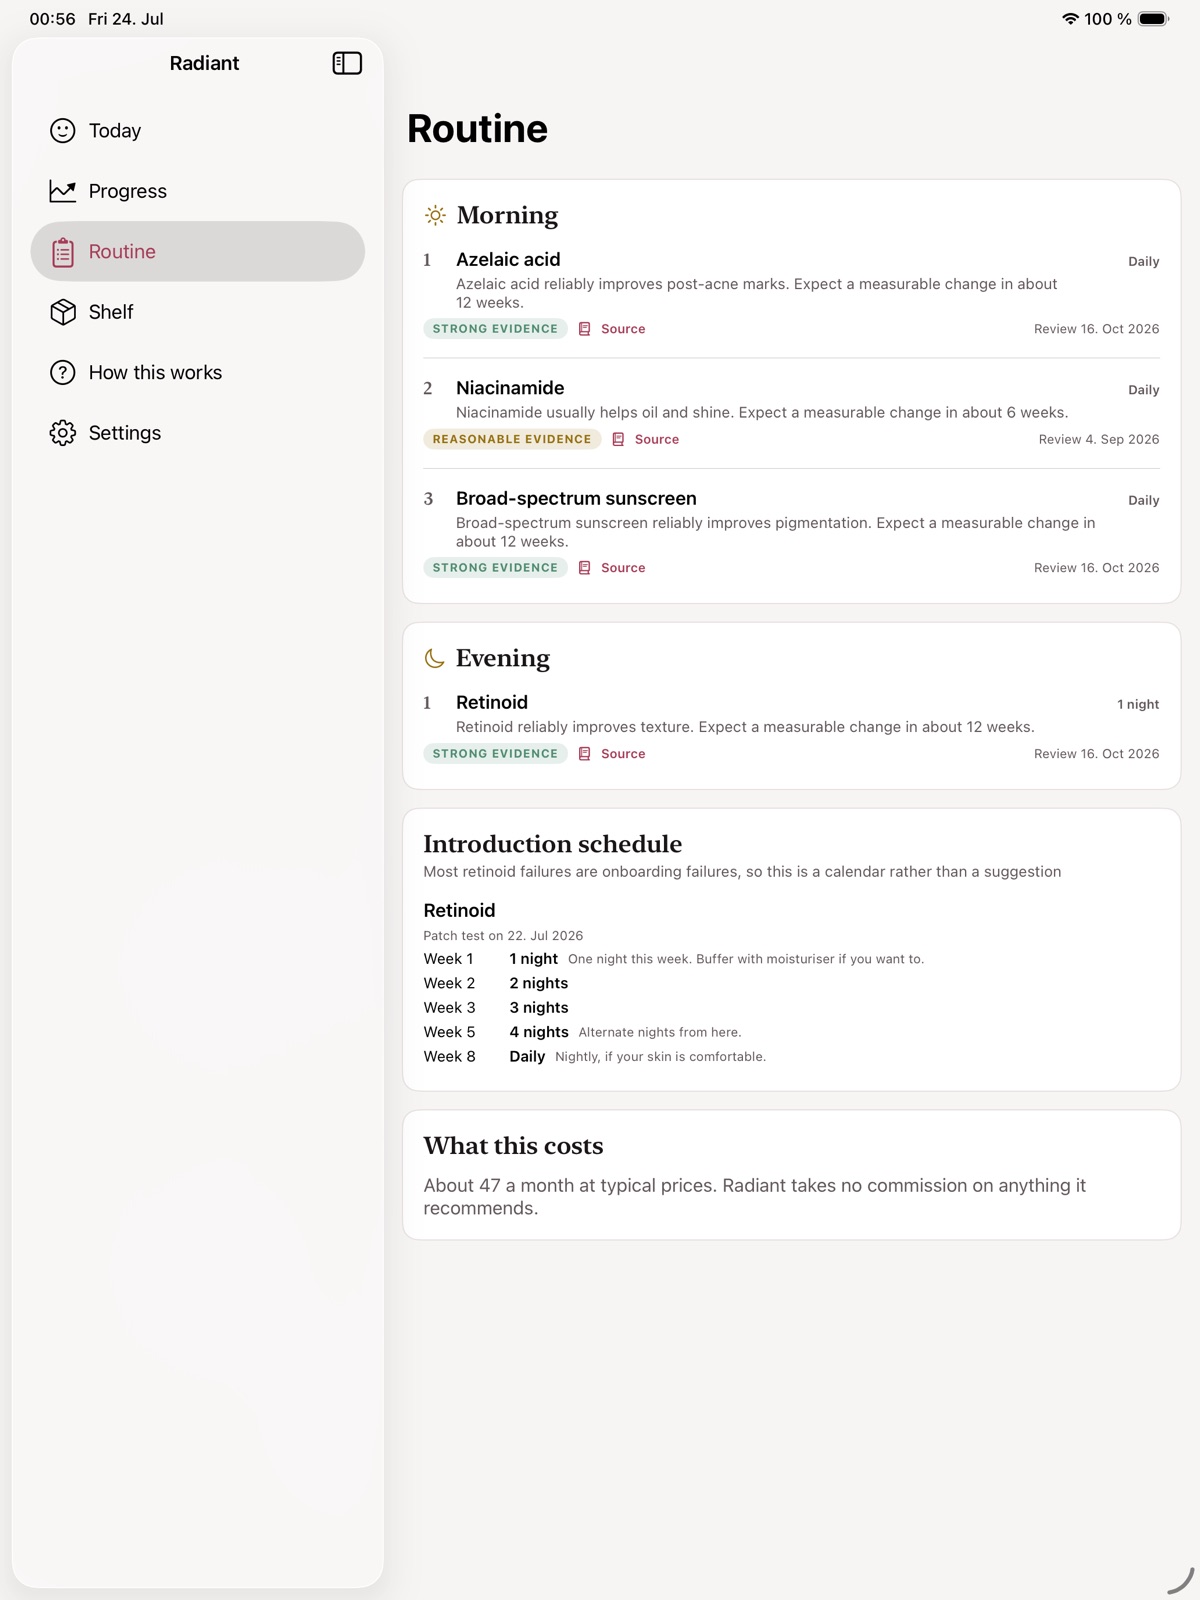The width and height of the screenshot is (1200, 1600).
Task: Click the moon icon beside Evening
Action: [434, 658]
